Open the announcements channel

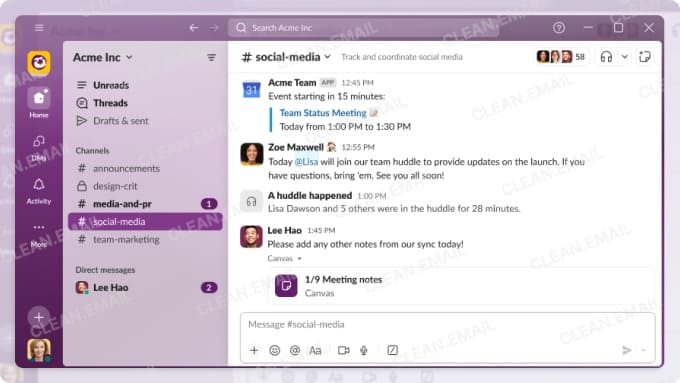pyautogui.click(x=145, y=168)
